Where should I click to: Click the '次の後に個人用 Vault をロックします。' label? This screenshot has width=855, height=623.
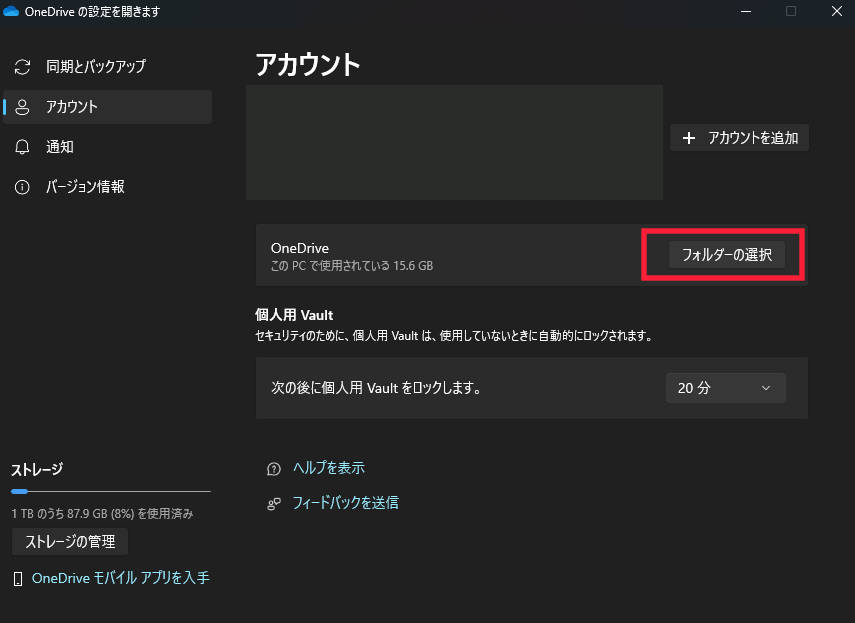376,388
